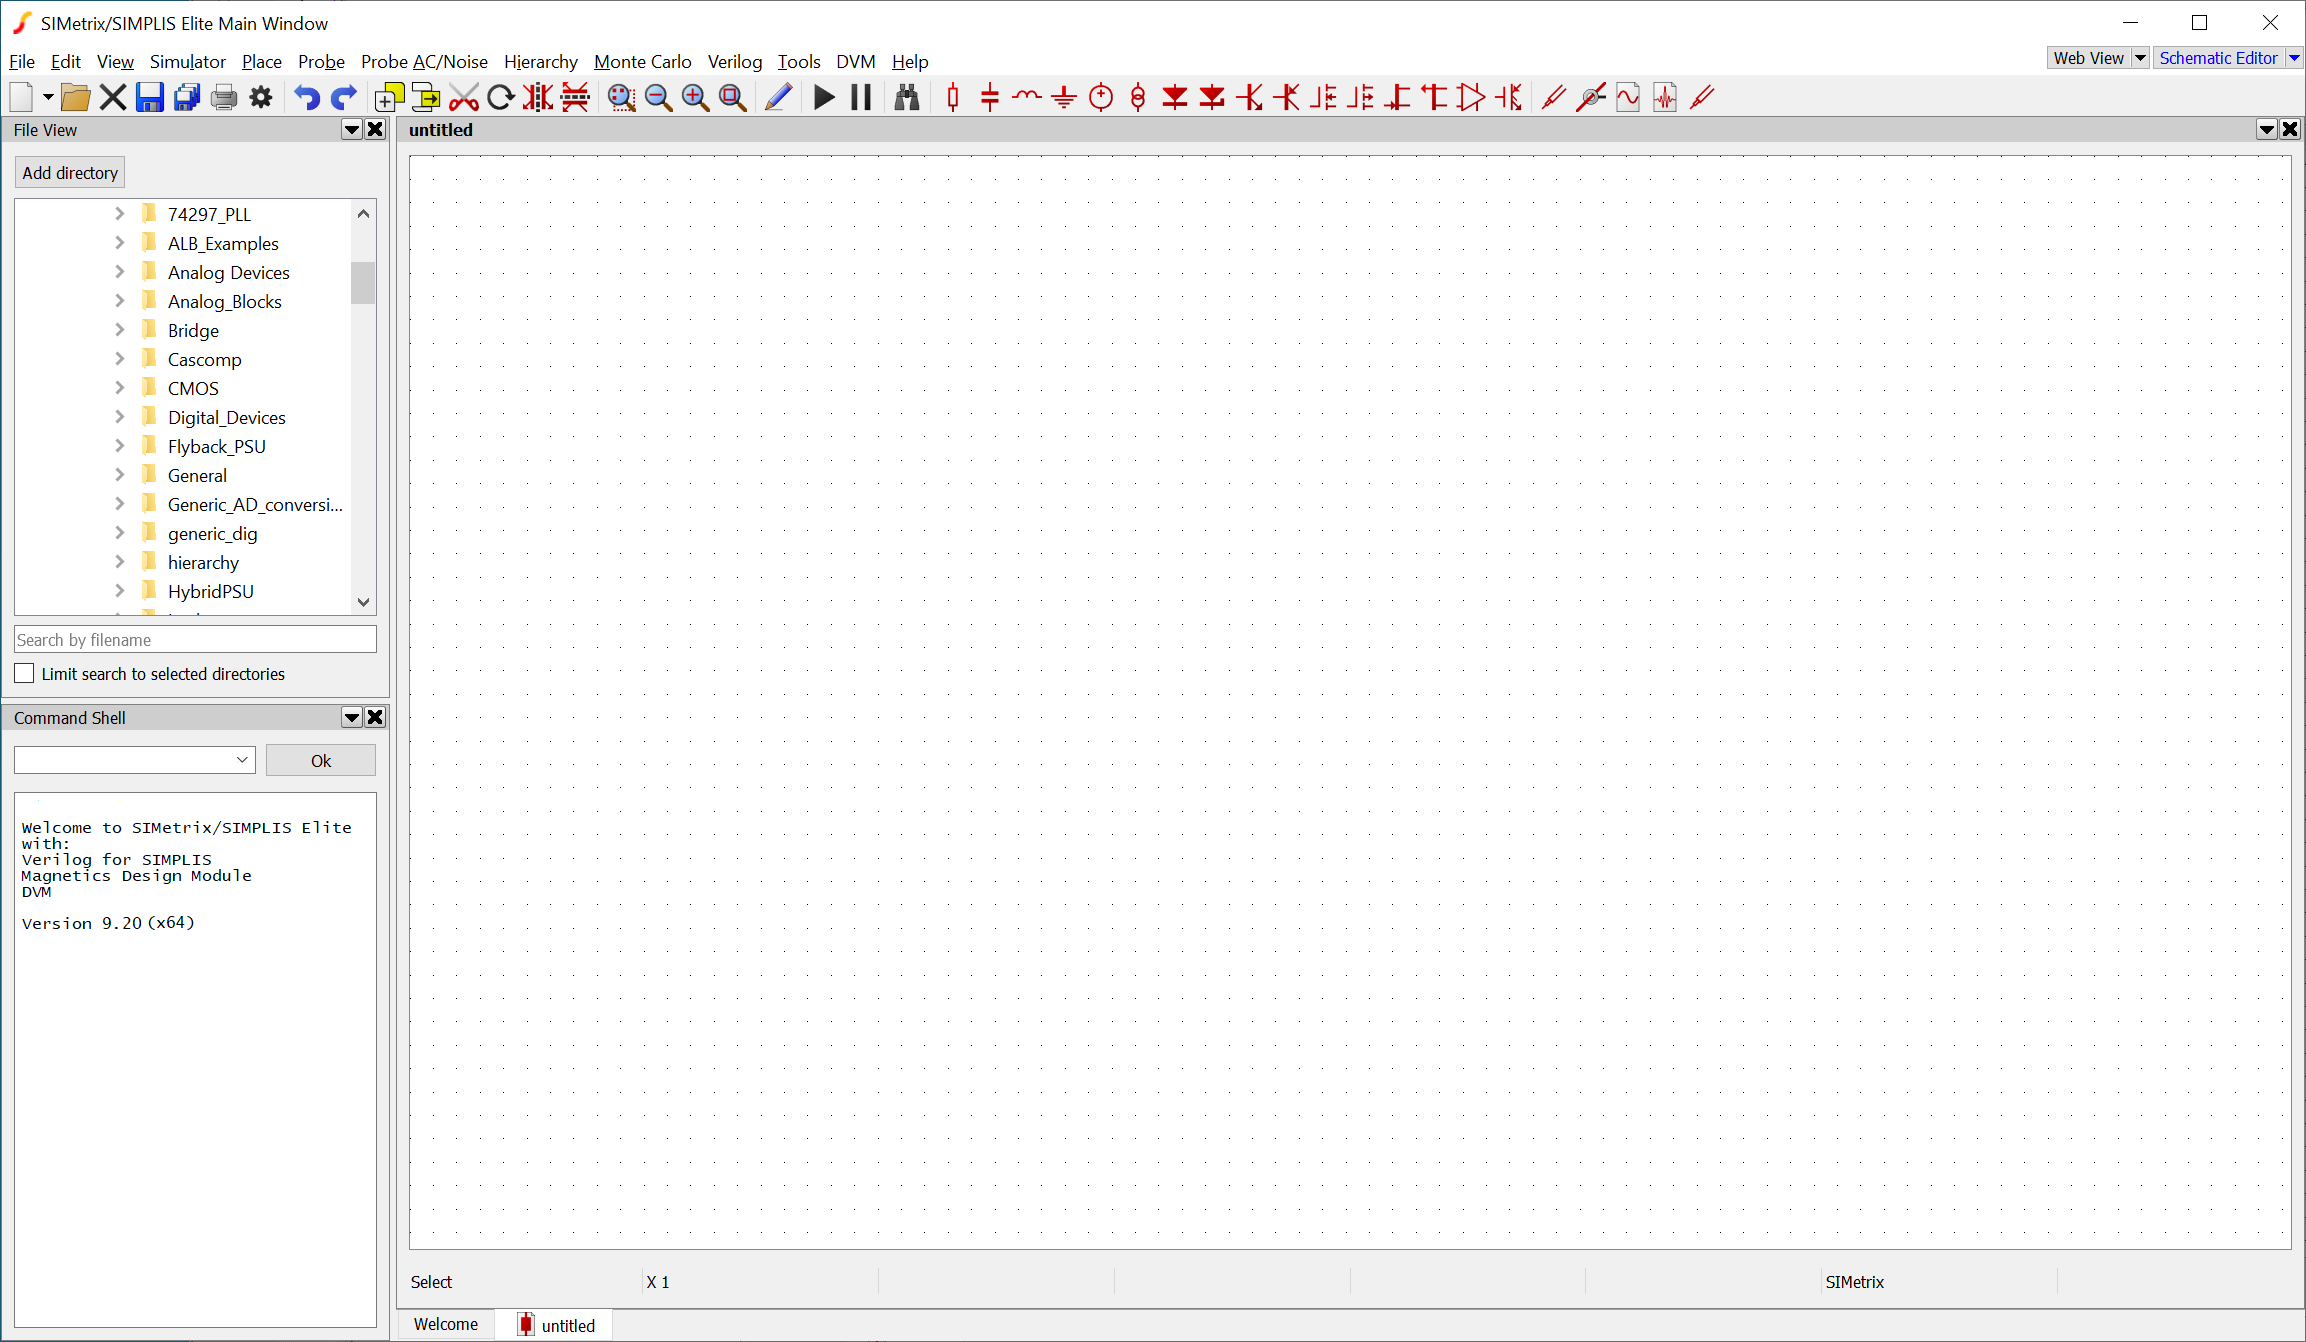Click the Add directory button
Viewport: 2306px width, 1342px height.
click(70, 172)
